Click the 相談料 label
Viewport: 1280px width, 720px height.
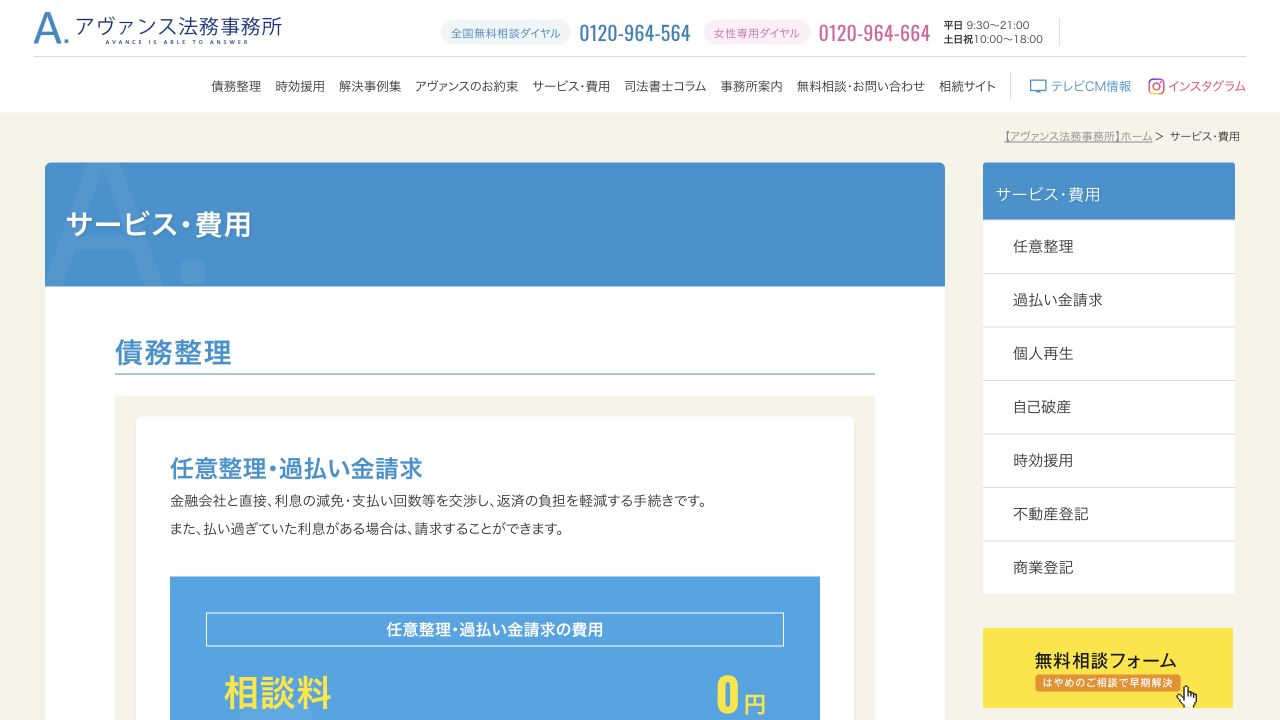coord(277,693)
